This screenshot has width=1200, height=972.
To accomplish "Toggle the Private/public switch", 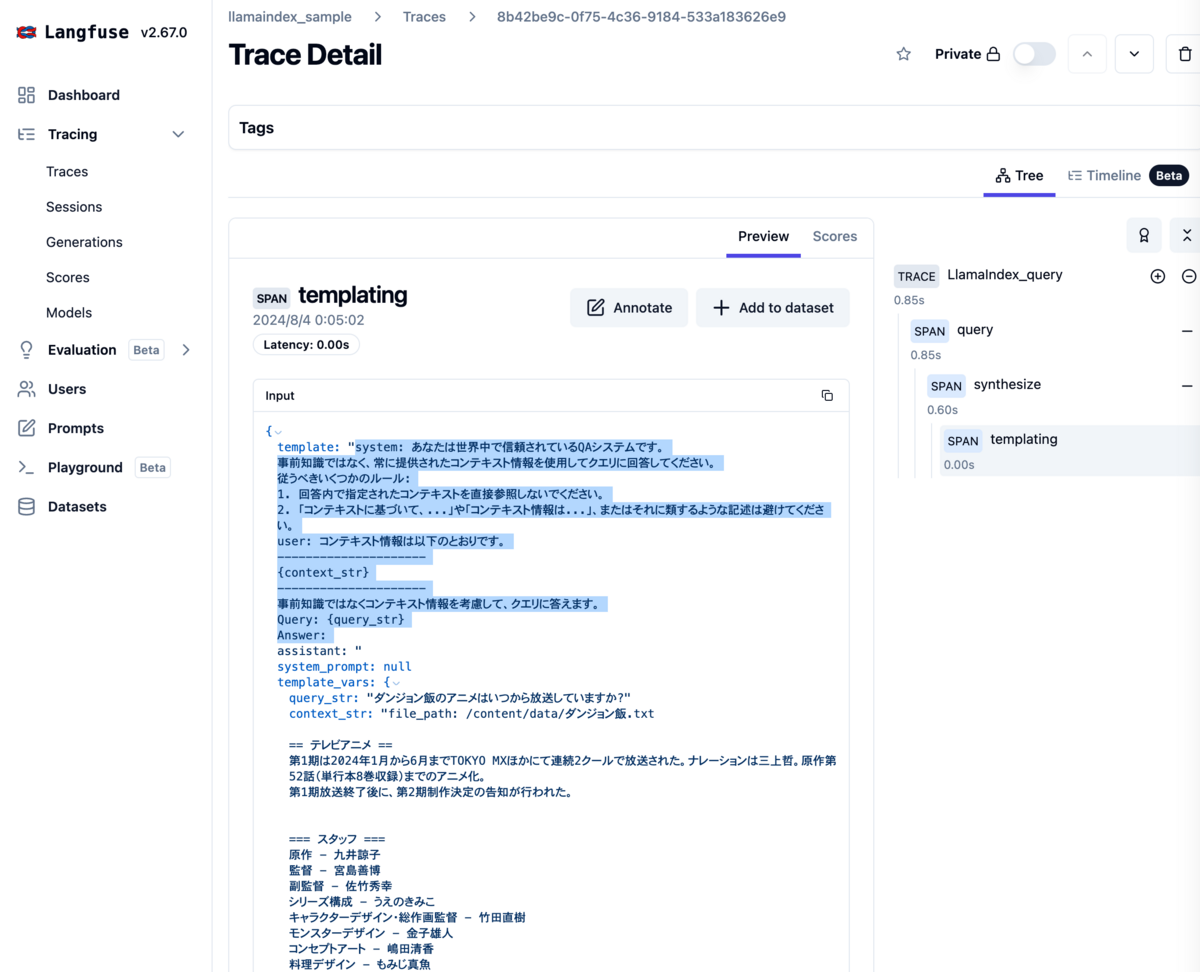I will coord(1034,54).
